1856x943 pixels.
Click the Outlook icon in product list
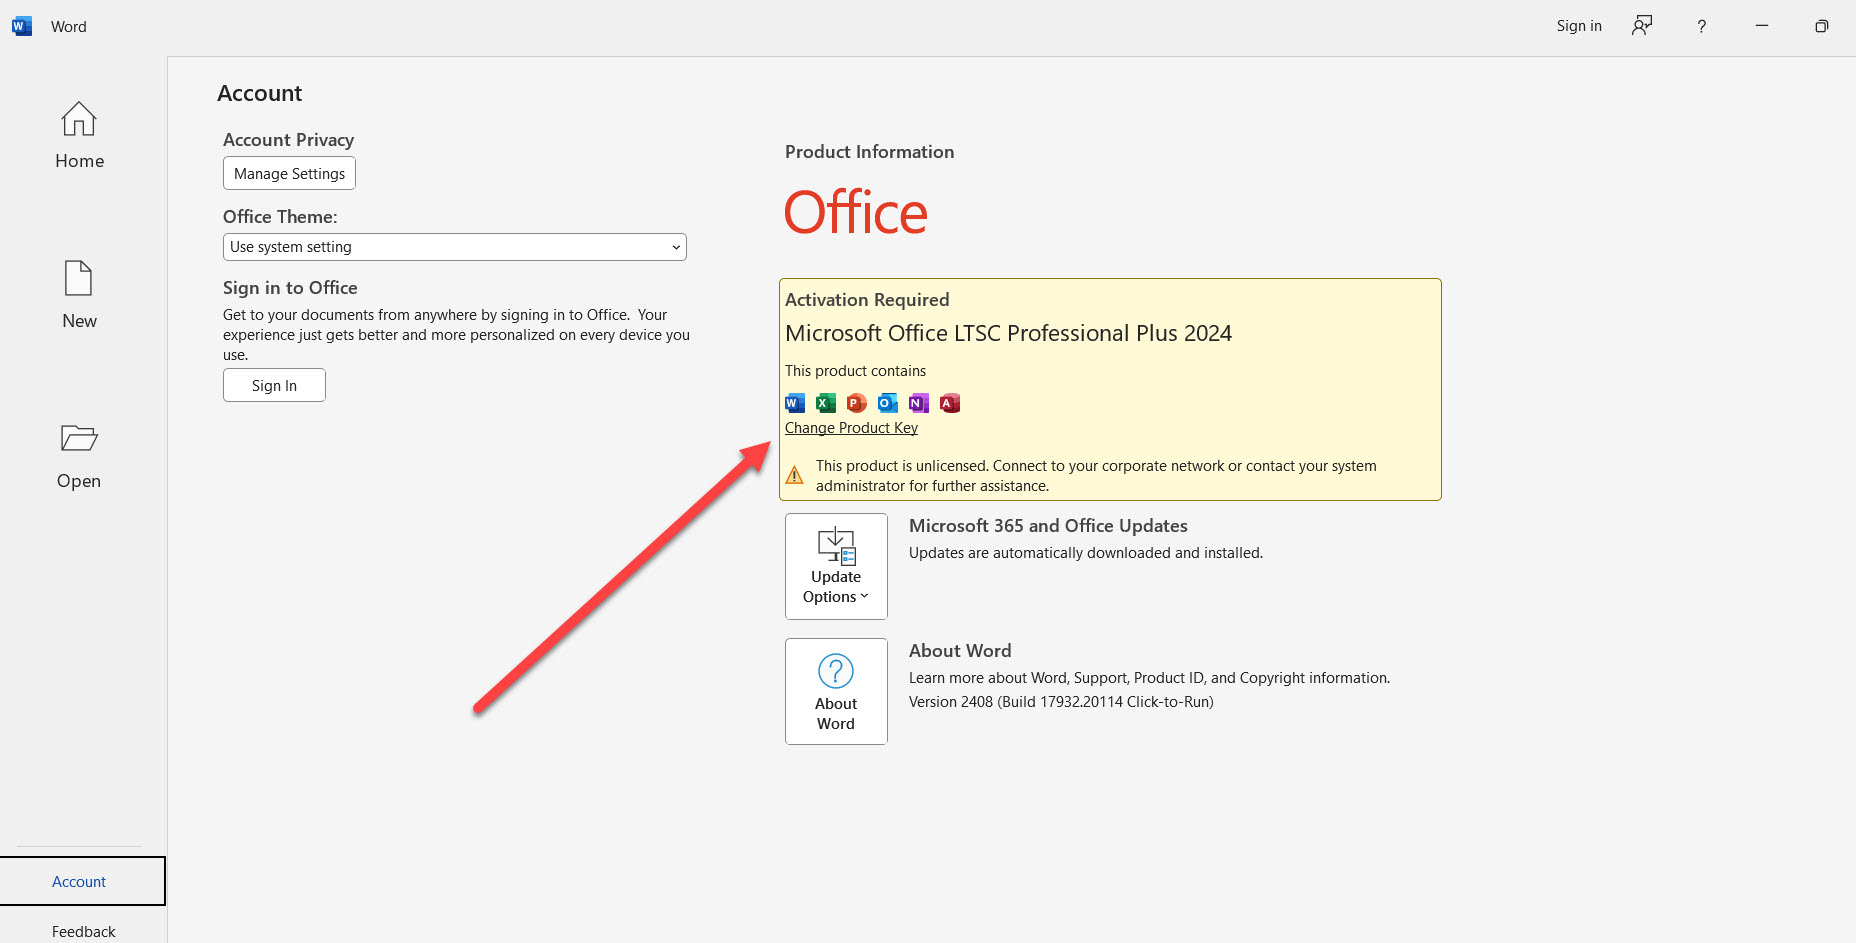(887, 403)
